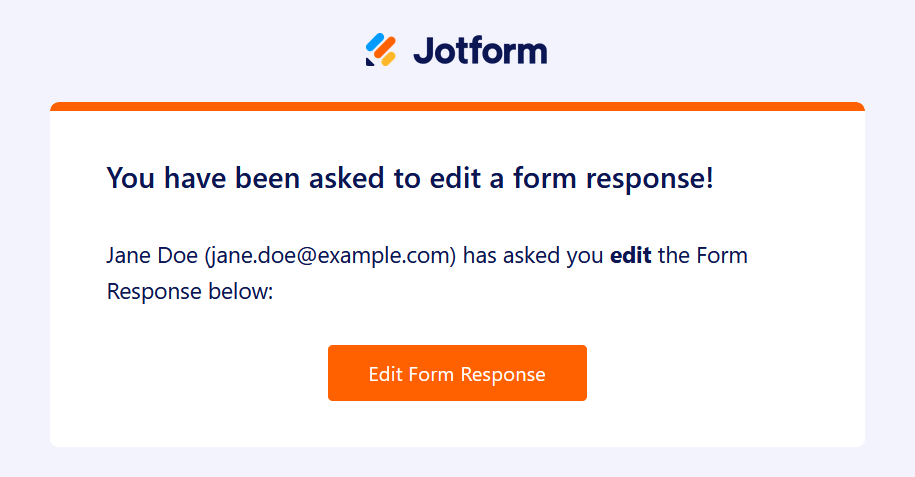Click the blue stripe of the Jotform logo
The height and width of the screenshot is (477, 915).
click(x=375, y=44)
